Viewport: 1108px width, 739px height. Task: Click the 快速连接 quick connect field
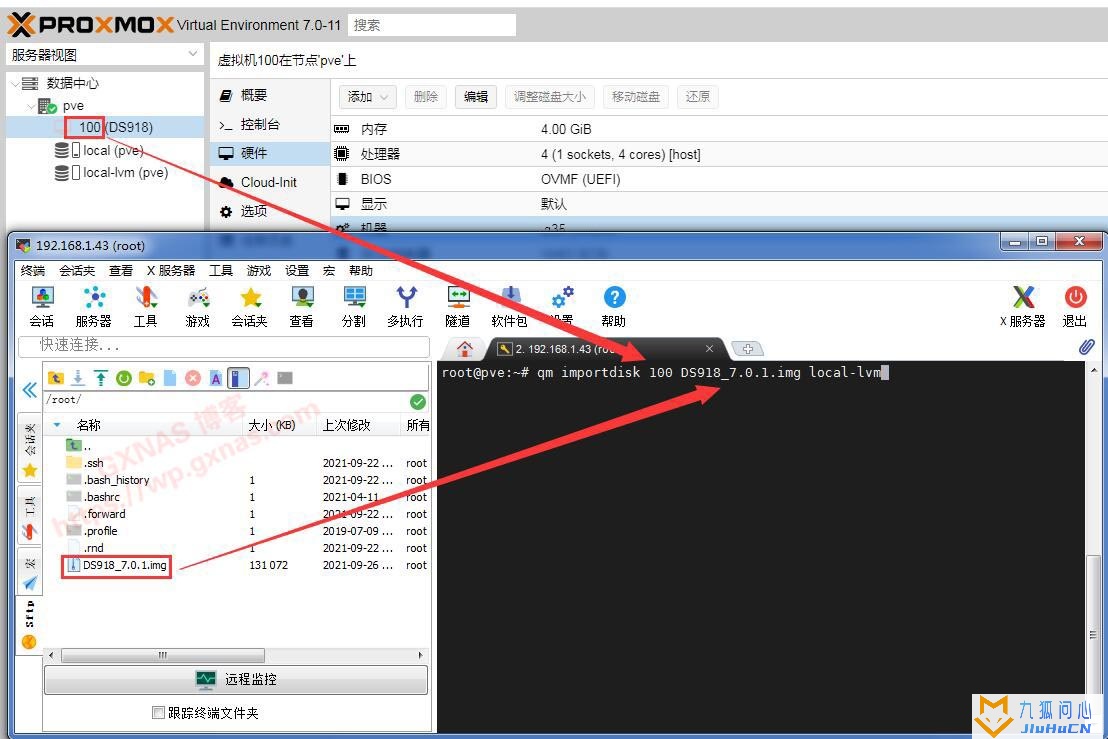point(223,345)
